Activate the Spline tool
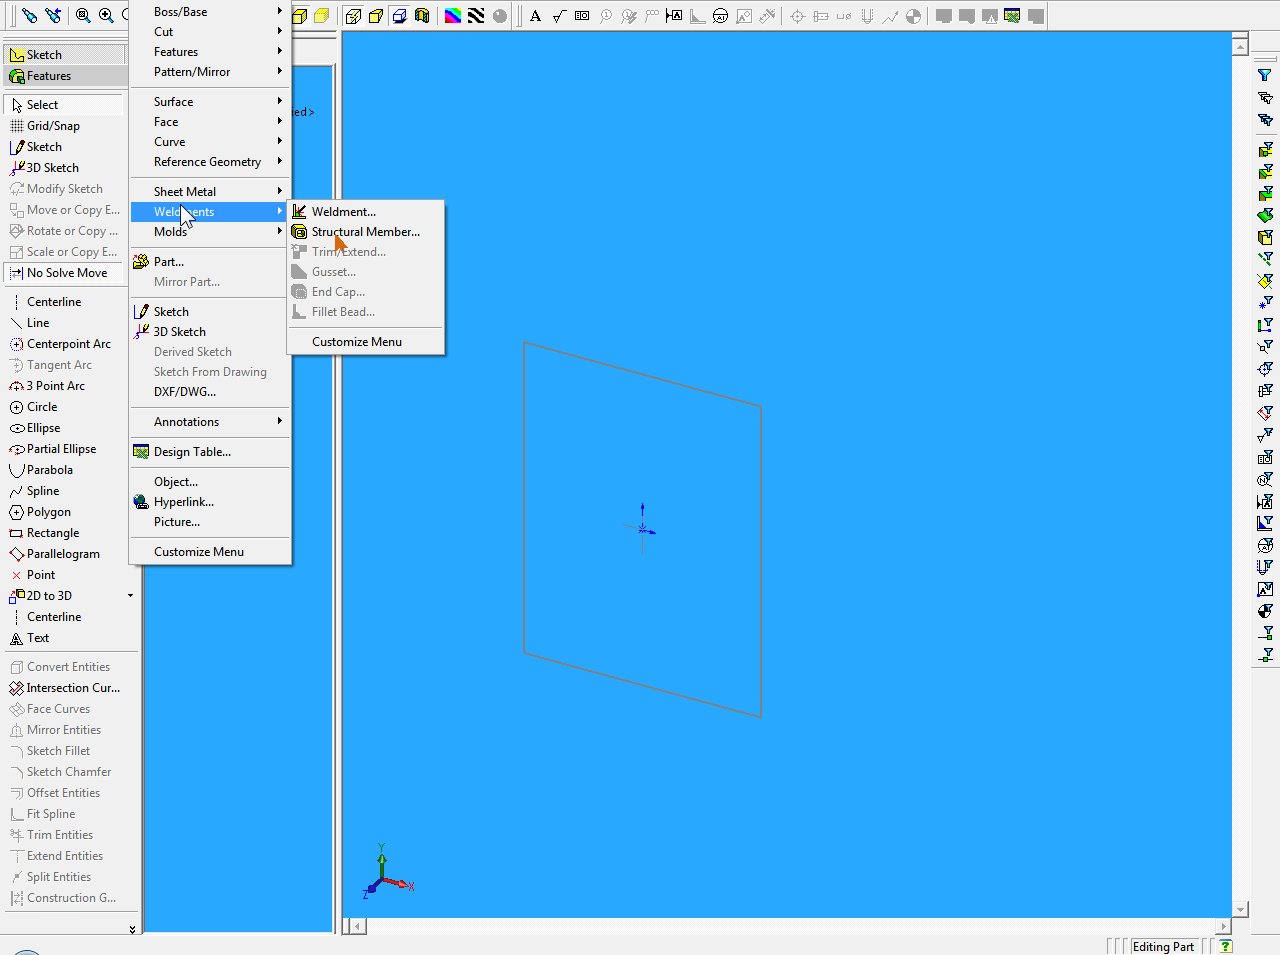Screen dimensions: 1280x955 click(x=42, y=491)
